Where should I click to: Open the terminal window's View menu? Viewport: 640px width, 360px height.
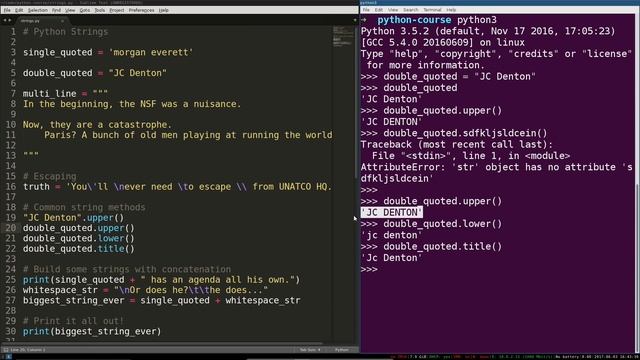tap(393, 10)
